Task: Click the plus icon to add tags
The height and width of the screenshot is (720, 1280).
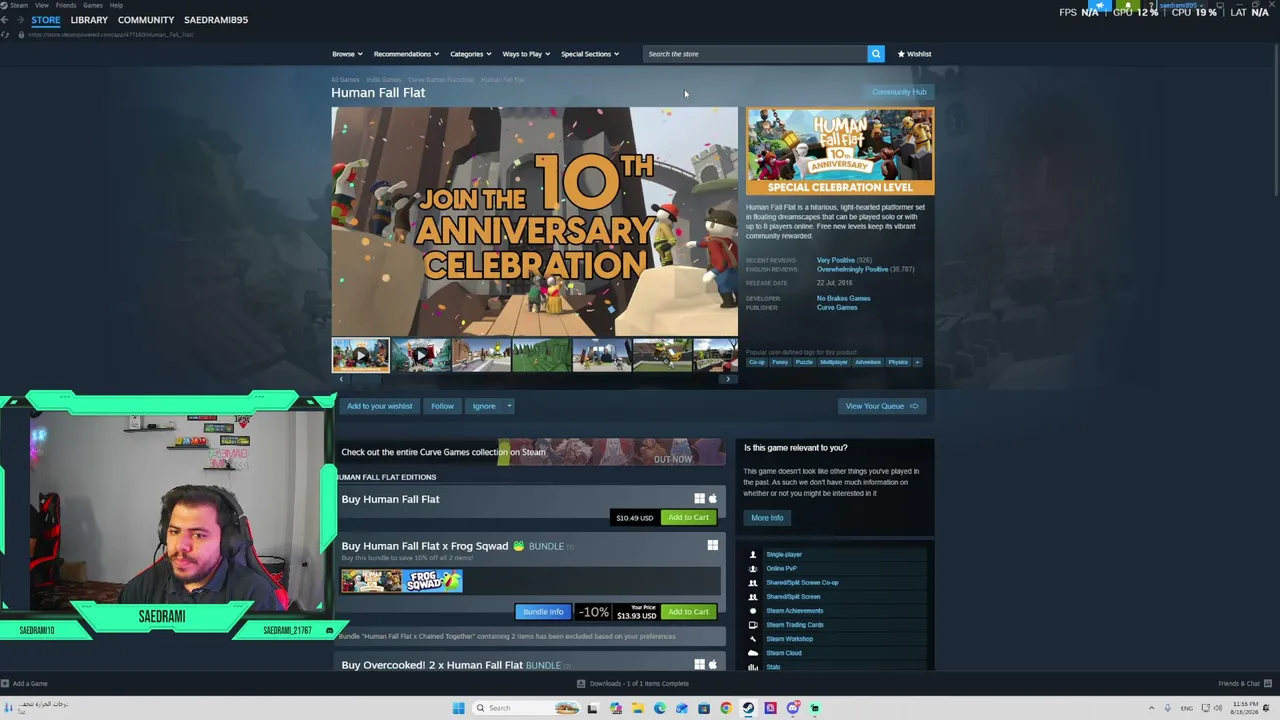Action: tap(917, 362)
